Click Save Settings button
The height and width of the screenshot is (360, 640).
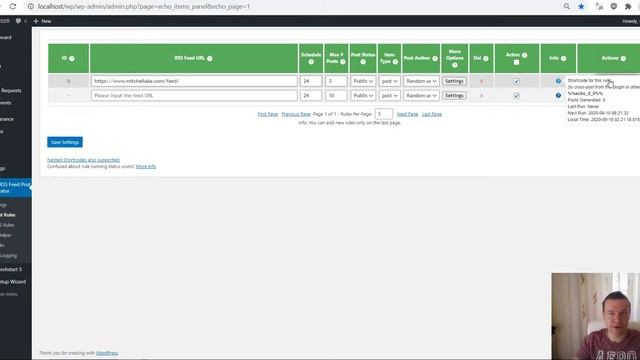coord(65,142)
